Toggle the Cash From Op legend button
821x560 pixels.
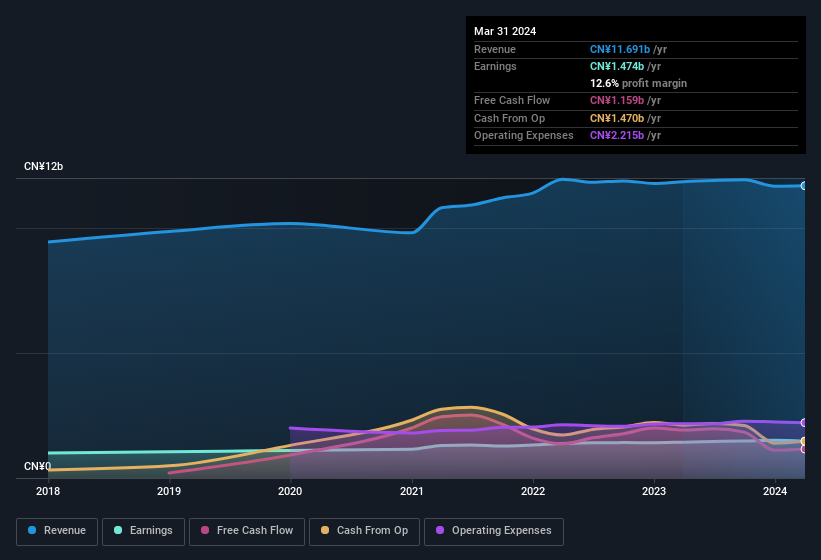(x=364, y=531)
